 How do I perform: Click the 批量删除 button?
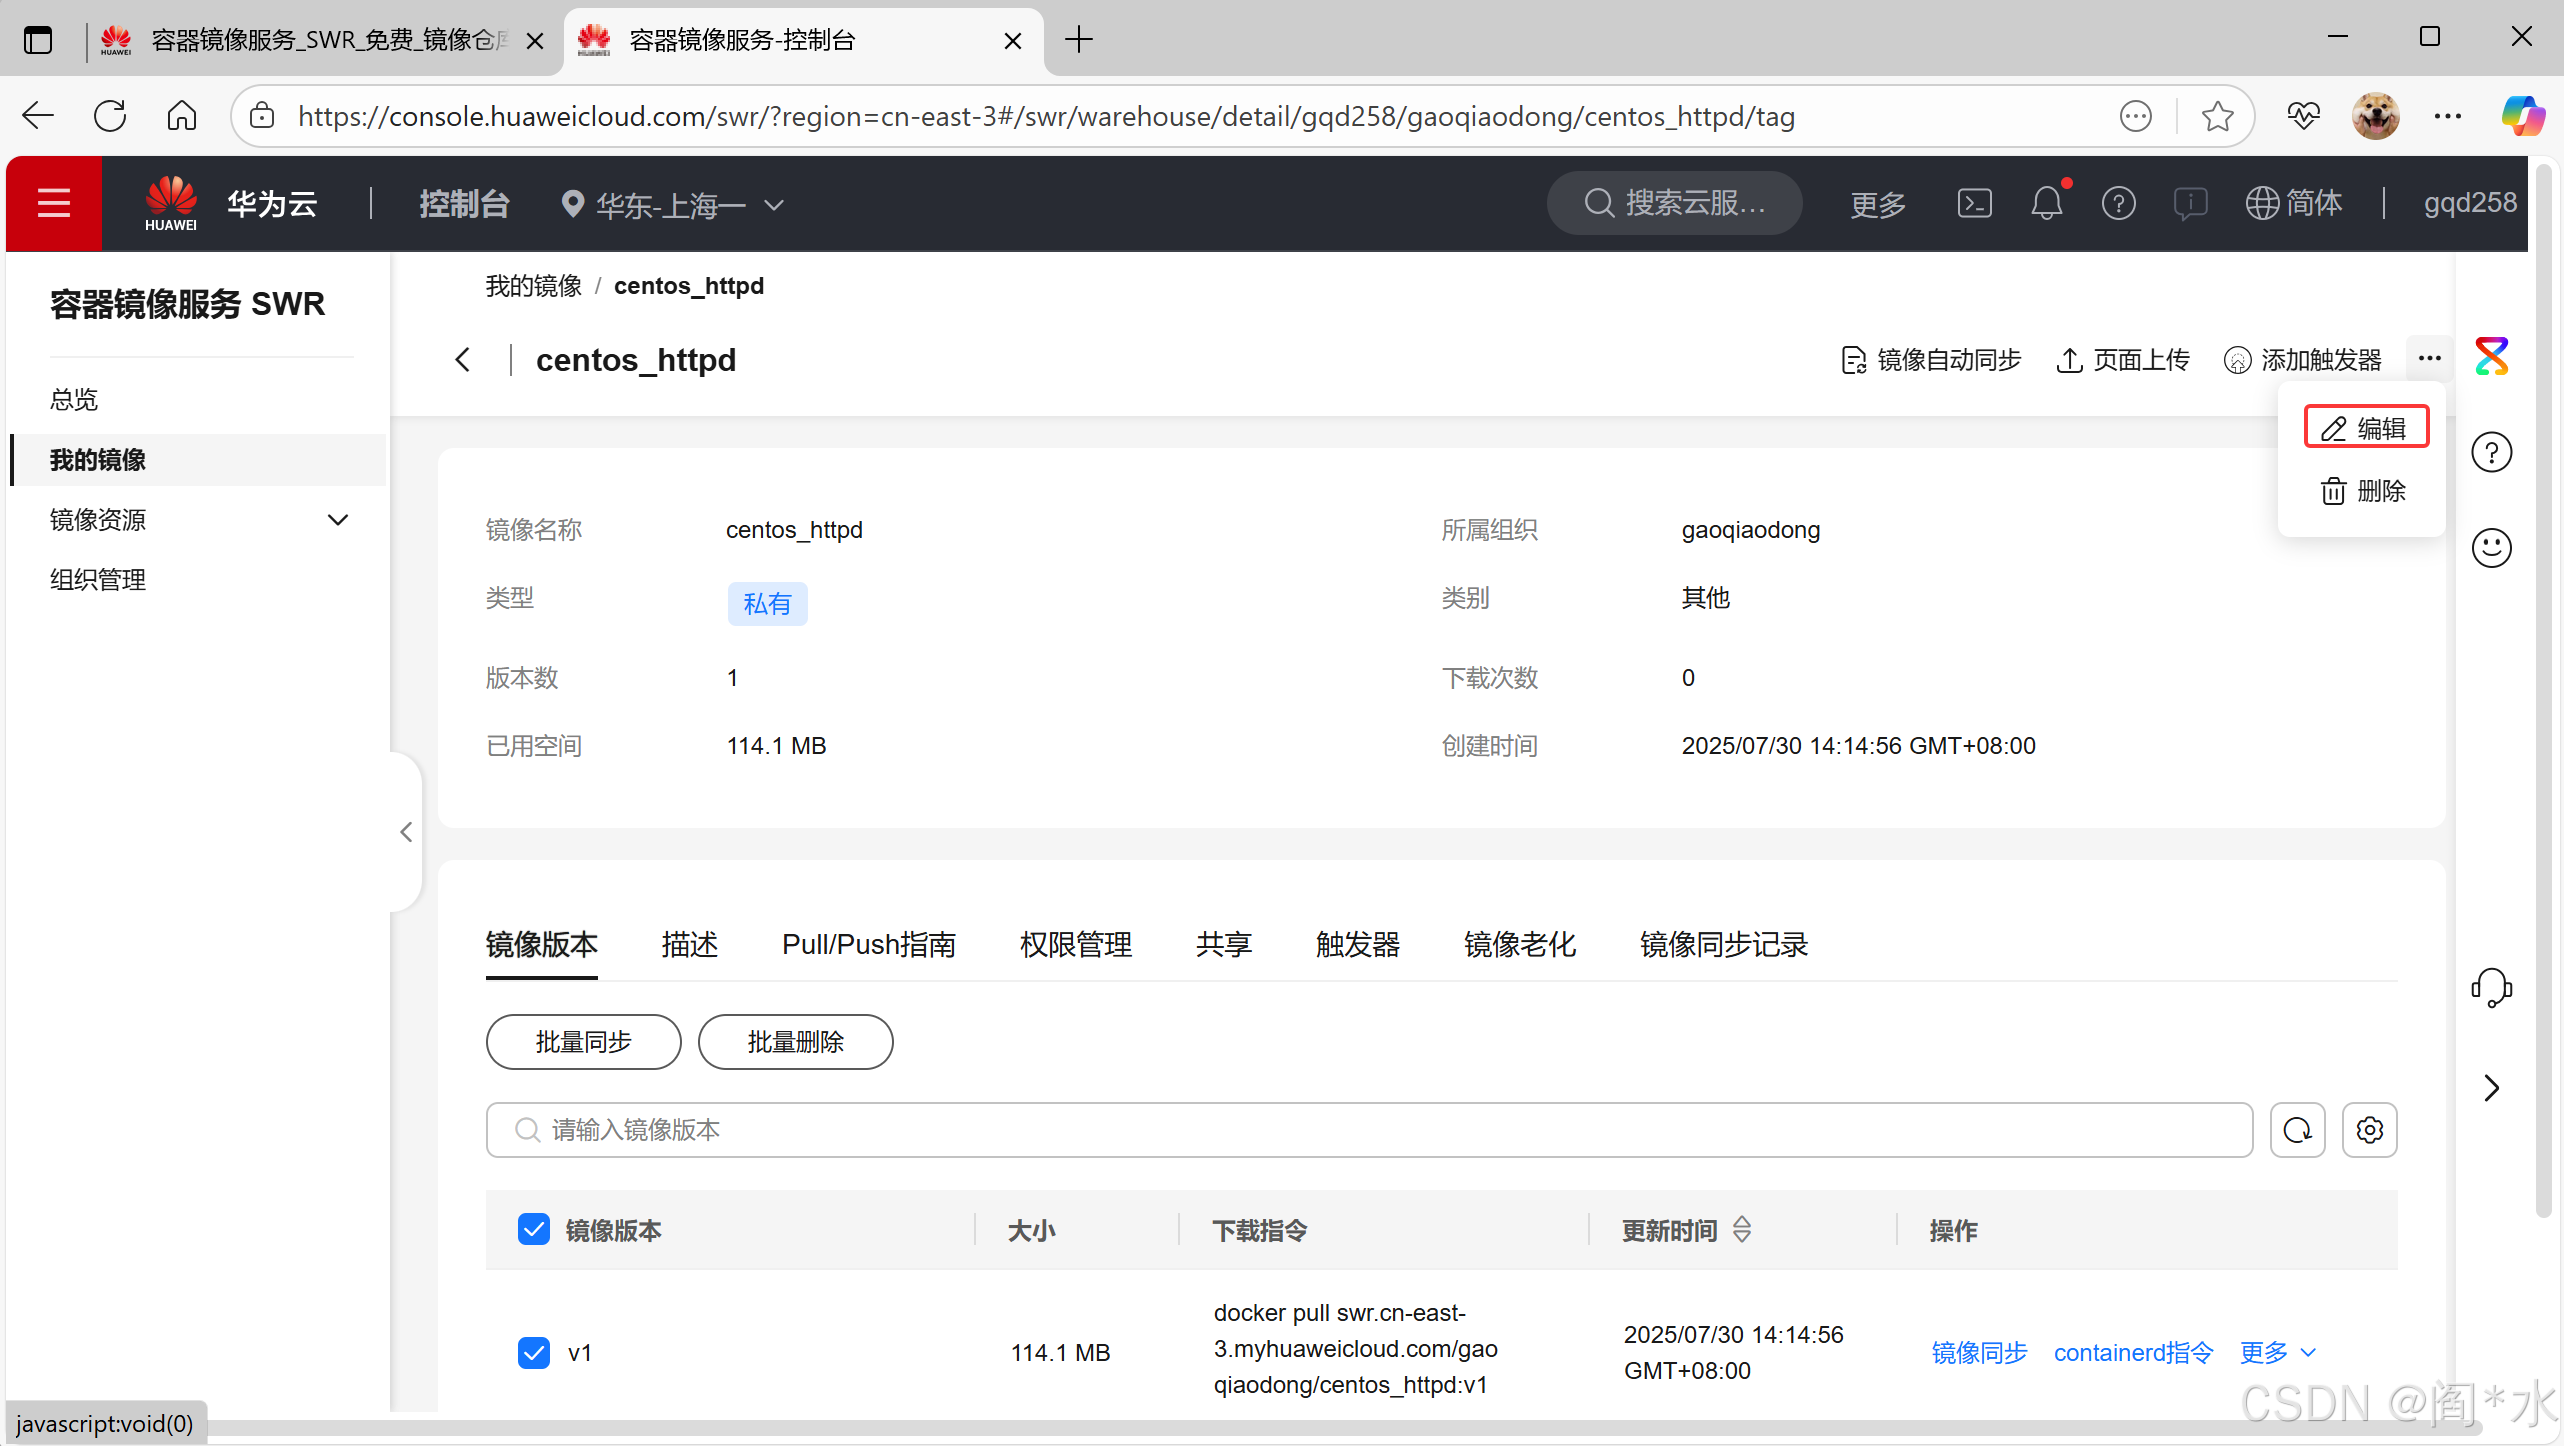[x=795, y=1042]
